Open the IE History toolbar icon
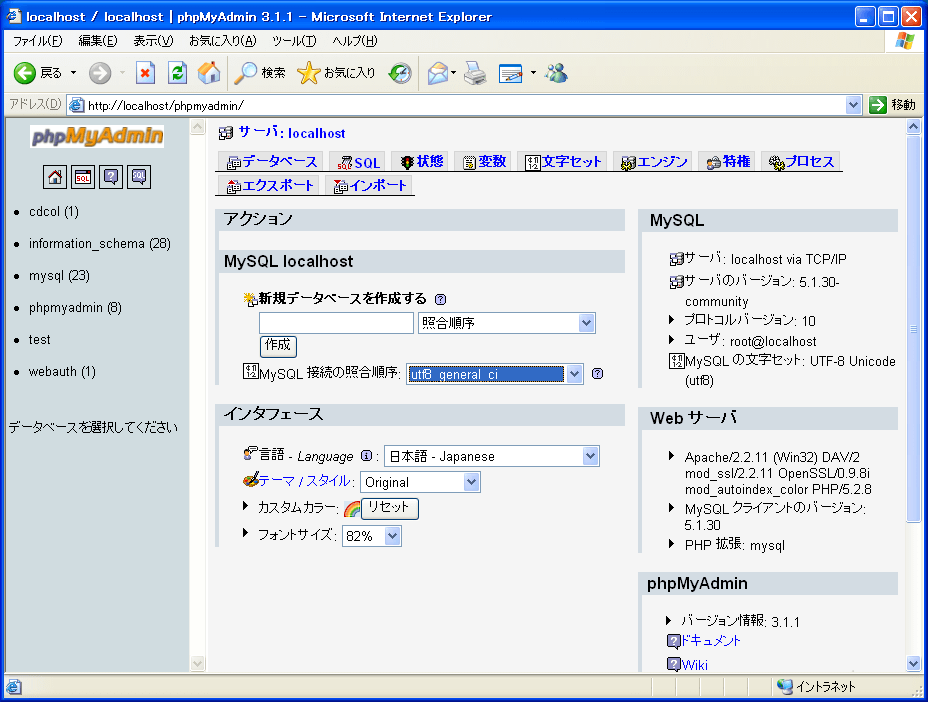 (x=400, y=73)
